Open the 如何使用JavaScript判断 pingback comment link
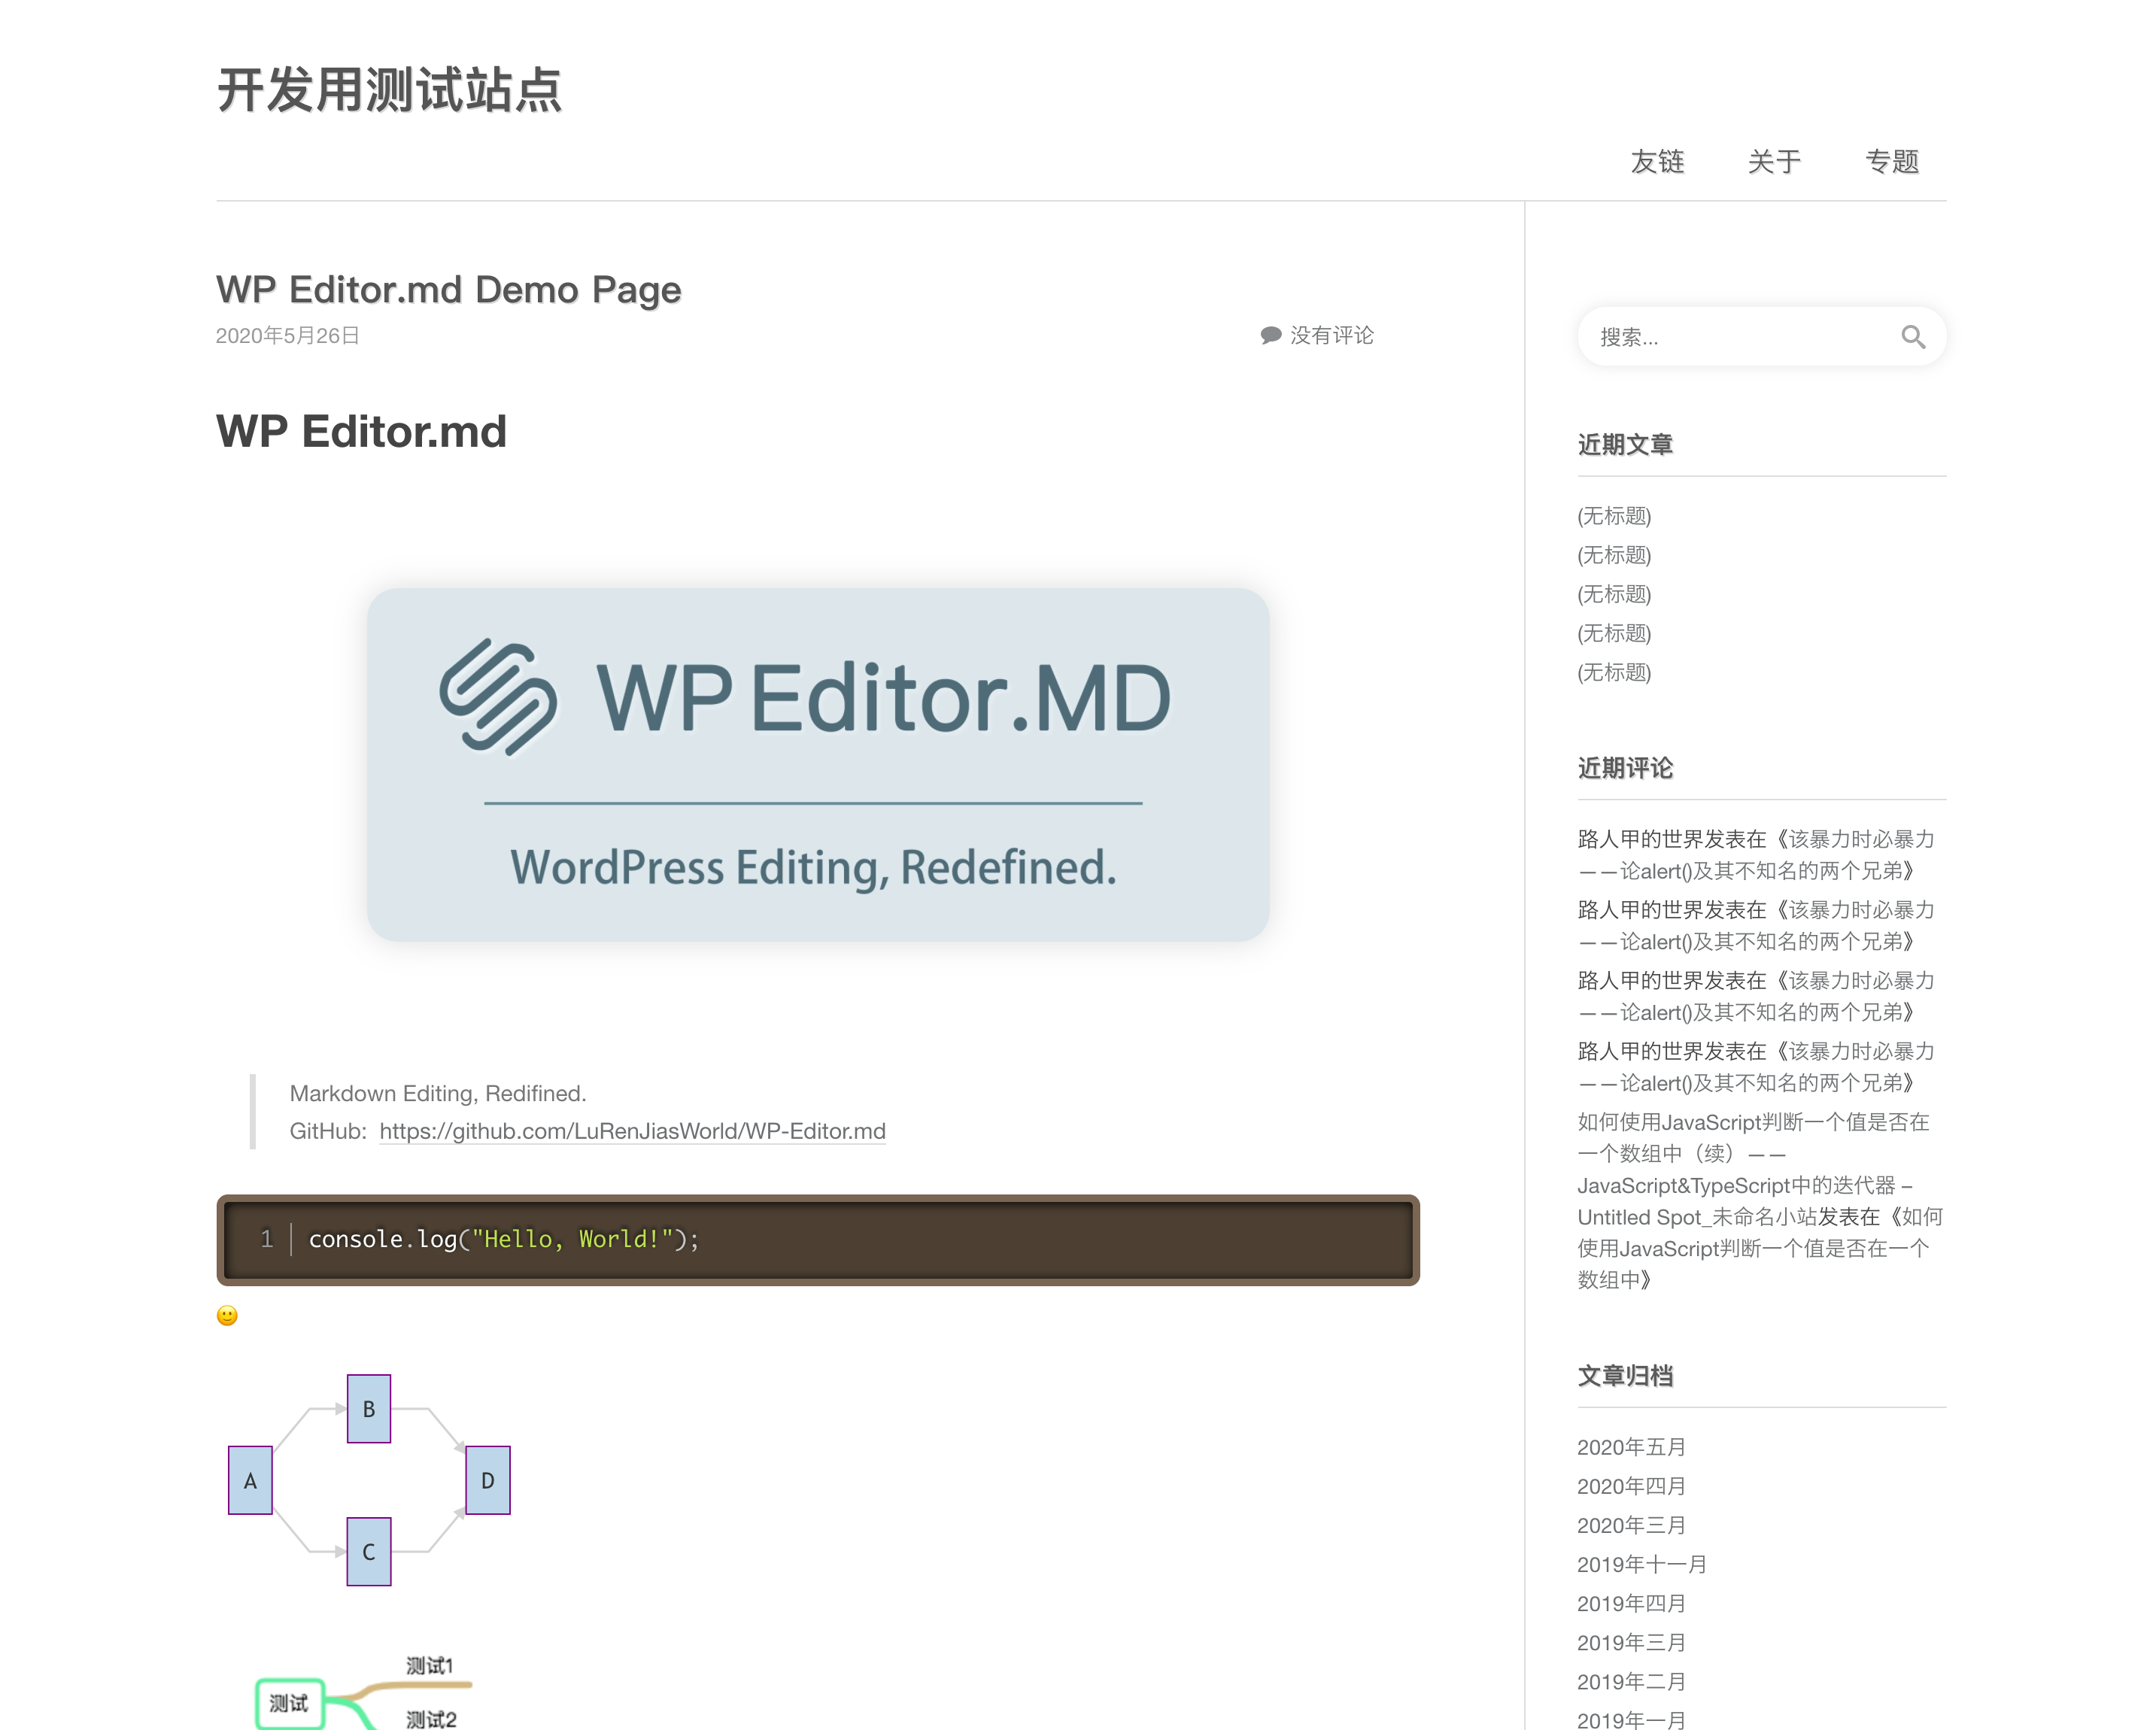The width and height of the screenshot is (2156, 1730). [x=1754, y=1169]
